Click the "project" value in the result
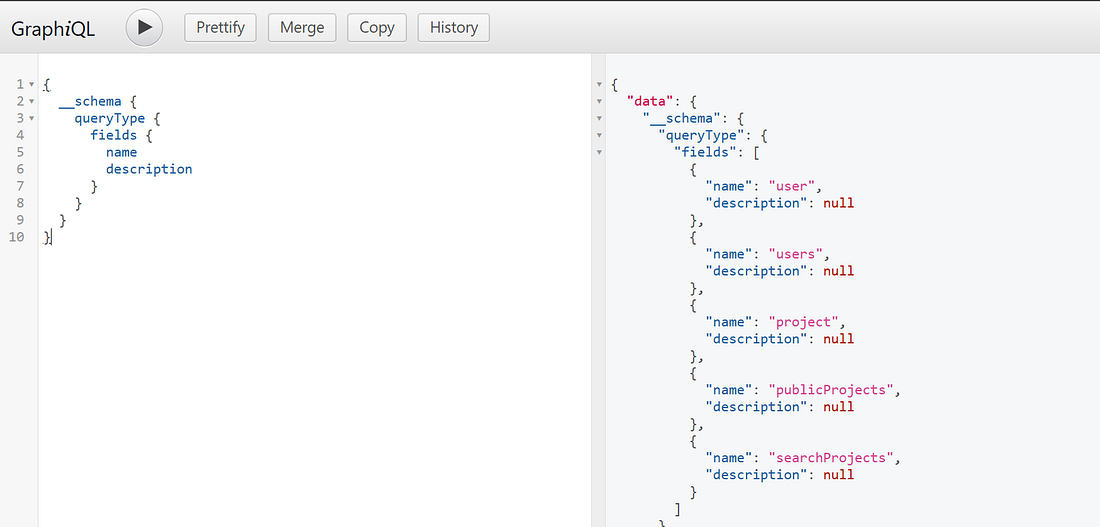This screenshot has width=1100, height=527. pos(803,321)
